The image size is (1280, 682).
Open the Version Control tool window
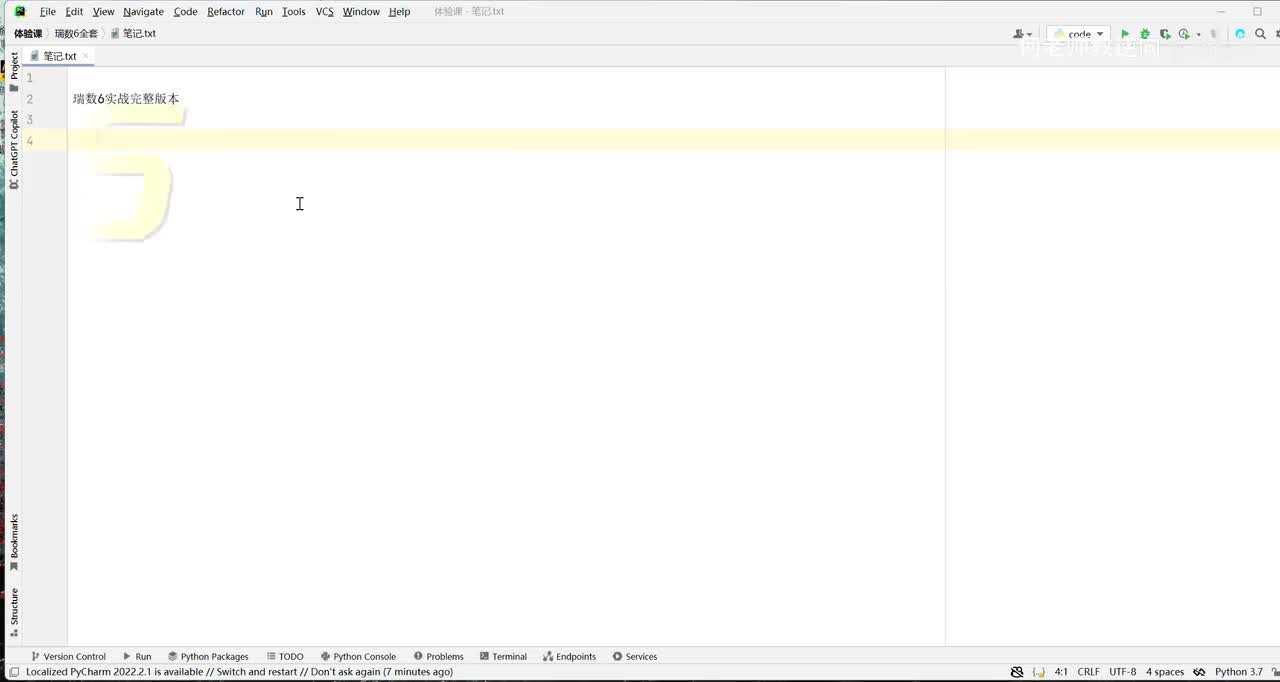coord(68,657)
